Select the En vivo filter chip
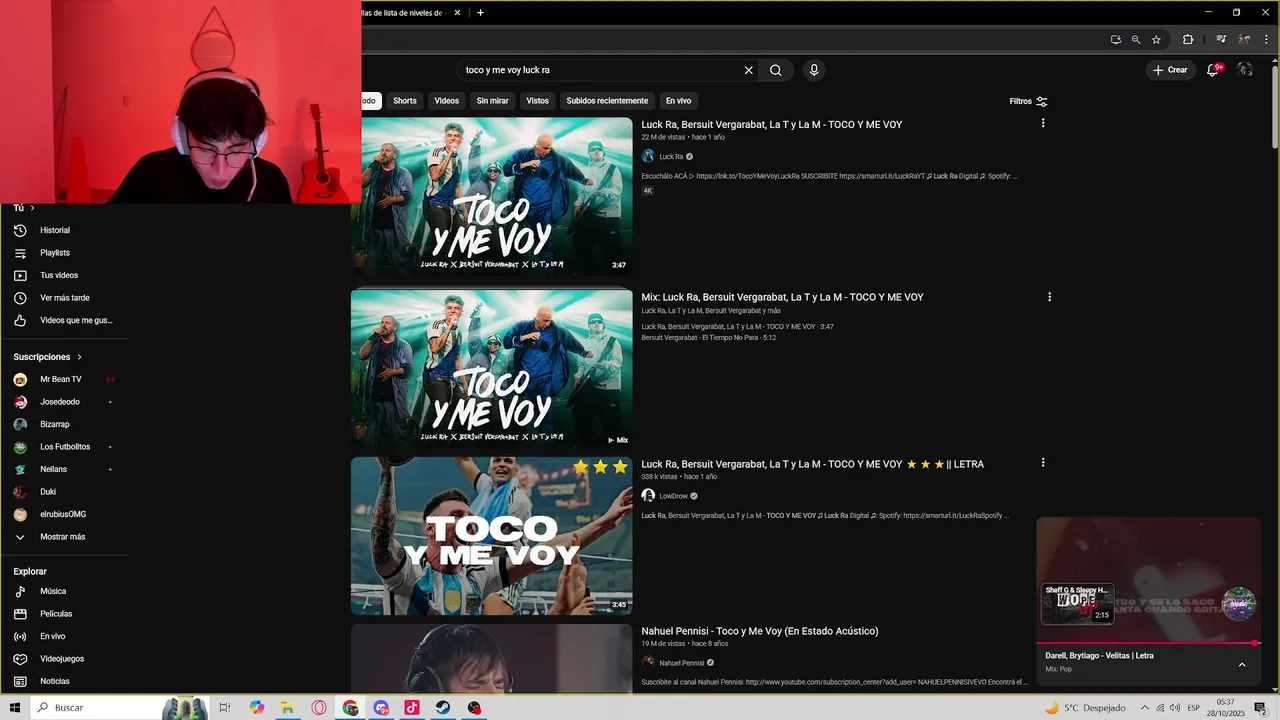 coord(678,101)
